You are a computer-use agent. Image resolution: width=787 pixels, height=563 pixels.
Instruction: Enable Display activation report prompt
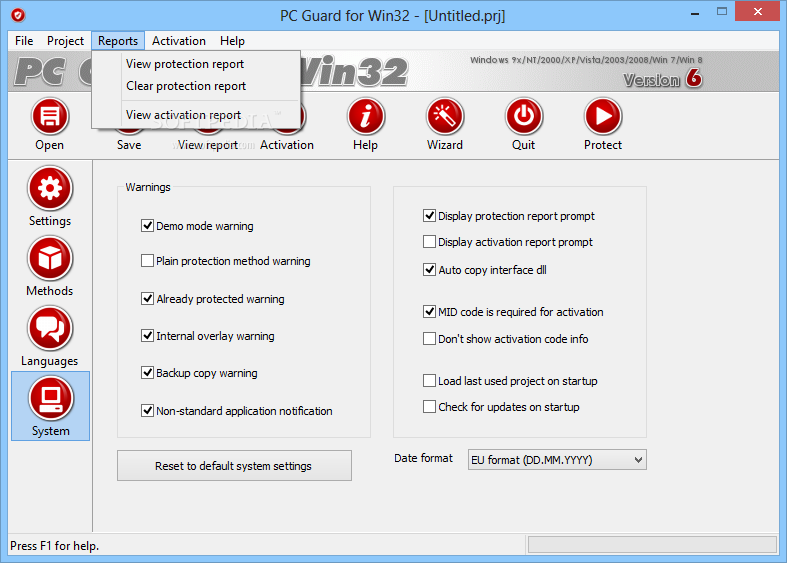(429, 242)
